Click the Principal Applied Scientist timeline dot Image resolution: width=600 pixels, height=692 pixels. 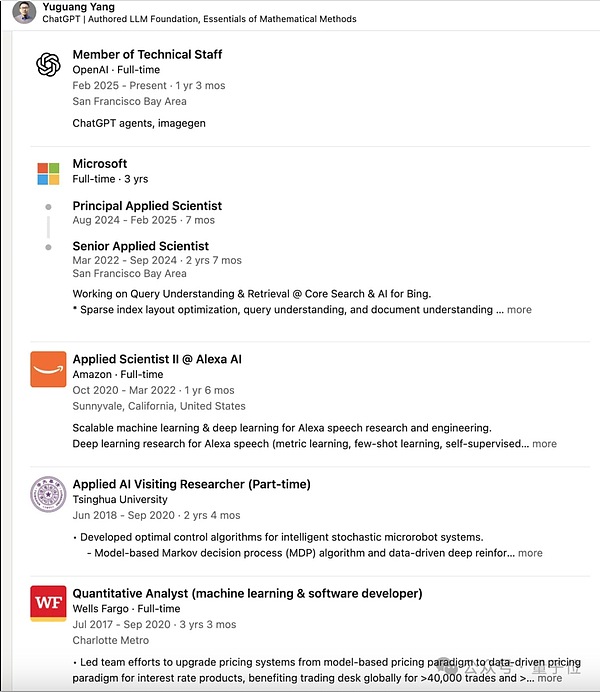point(48,207)
